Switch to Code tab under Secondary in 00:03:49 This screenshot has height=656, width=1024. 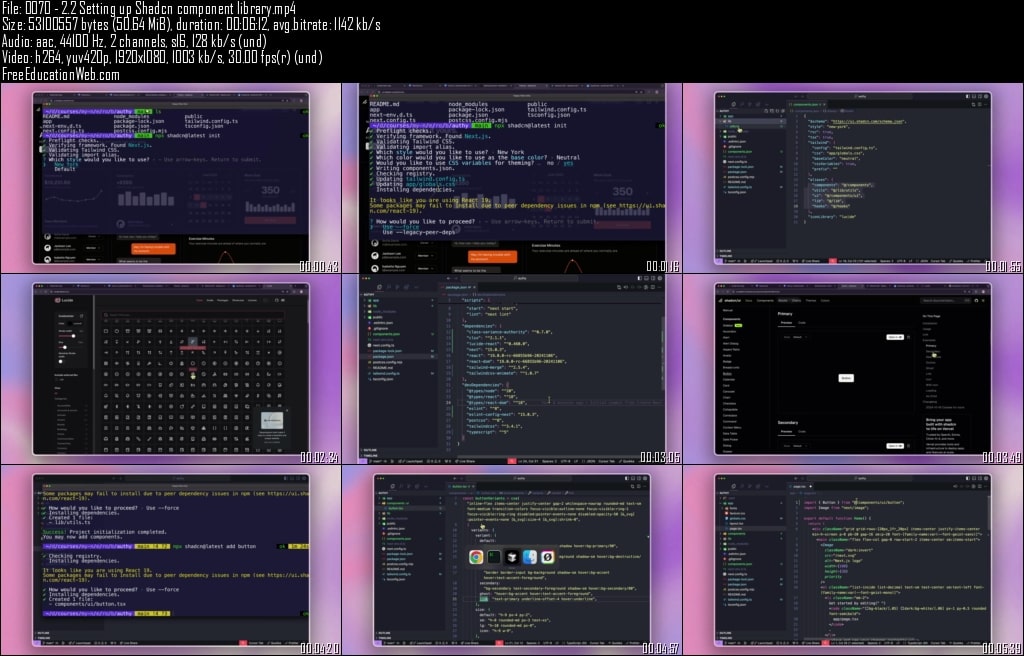(x=802, y=431)
